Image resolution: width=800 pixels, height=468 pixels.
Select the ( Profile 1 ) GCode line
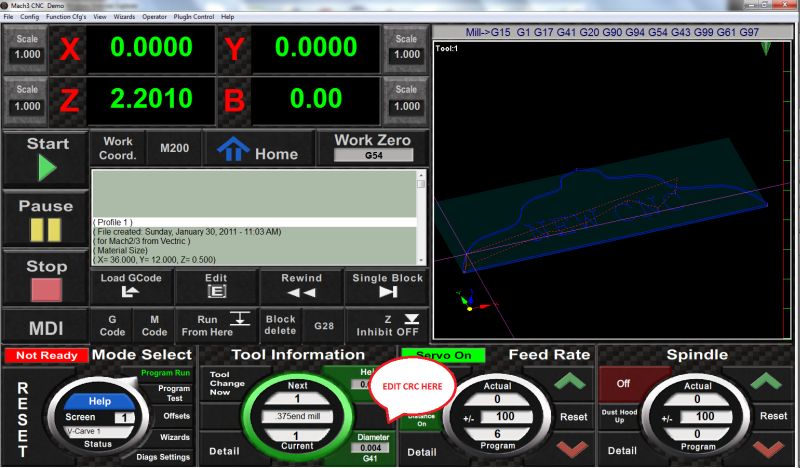coord(254,222)
